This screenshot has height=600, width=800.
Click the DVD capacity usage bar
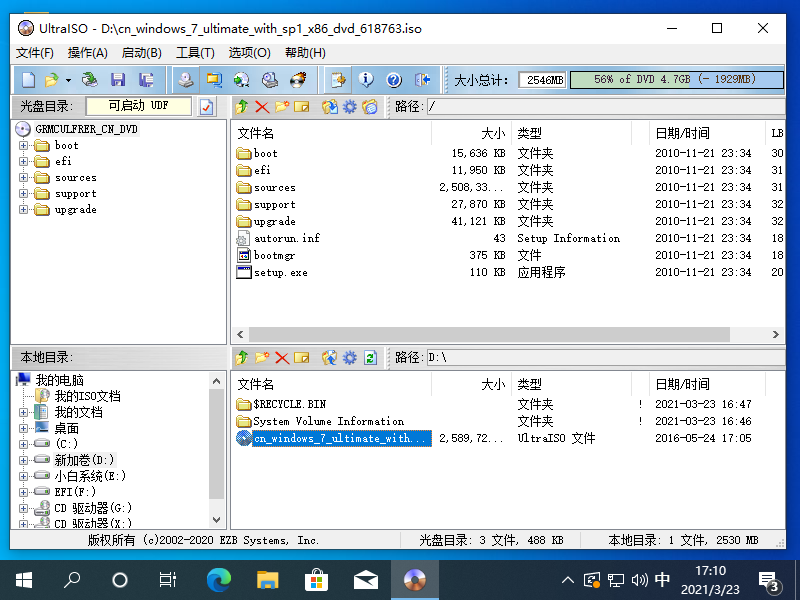675,79
